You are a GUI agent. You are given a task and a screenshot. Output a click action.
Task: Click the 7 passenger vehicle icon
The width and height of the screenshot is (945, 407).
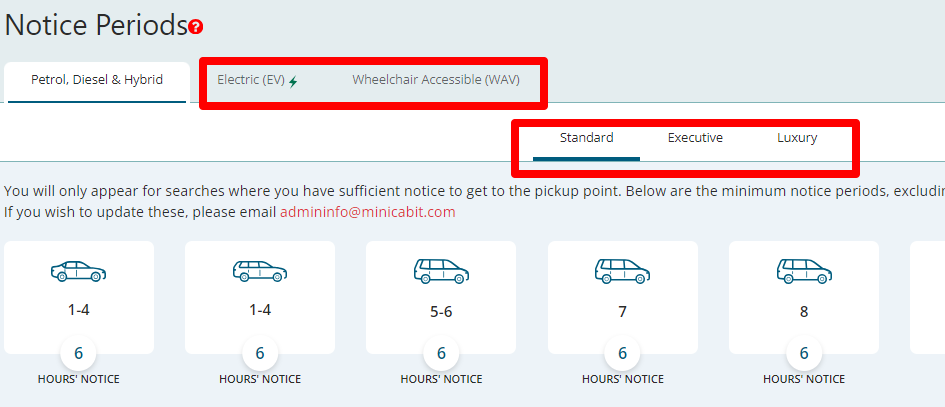coord(623,271)
